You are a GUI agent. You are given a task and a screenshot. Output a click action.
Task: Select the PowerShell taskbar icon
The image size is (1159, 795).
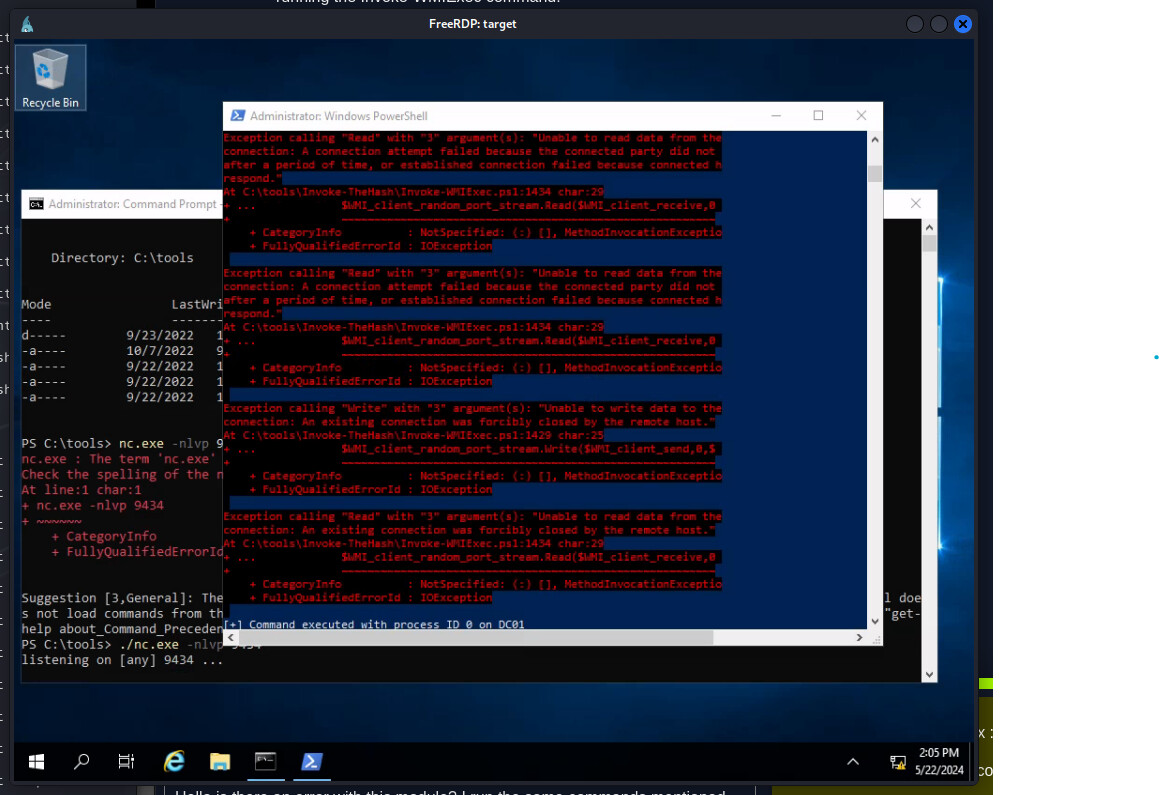(x=311, y=762)
